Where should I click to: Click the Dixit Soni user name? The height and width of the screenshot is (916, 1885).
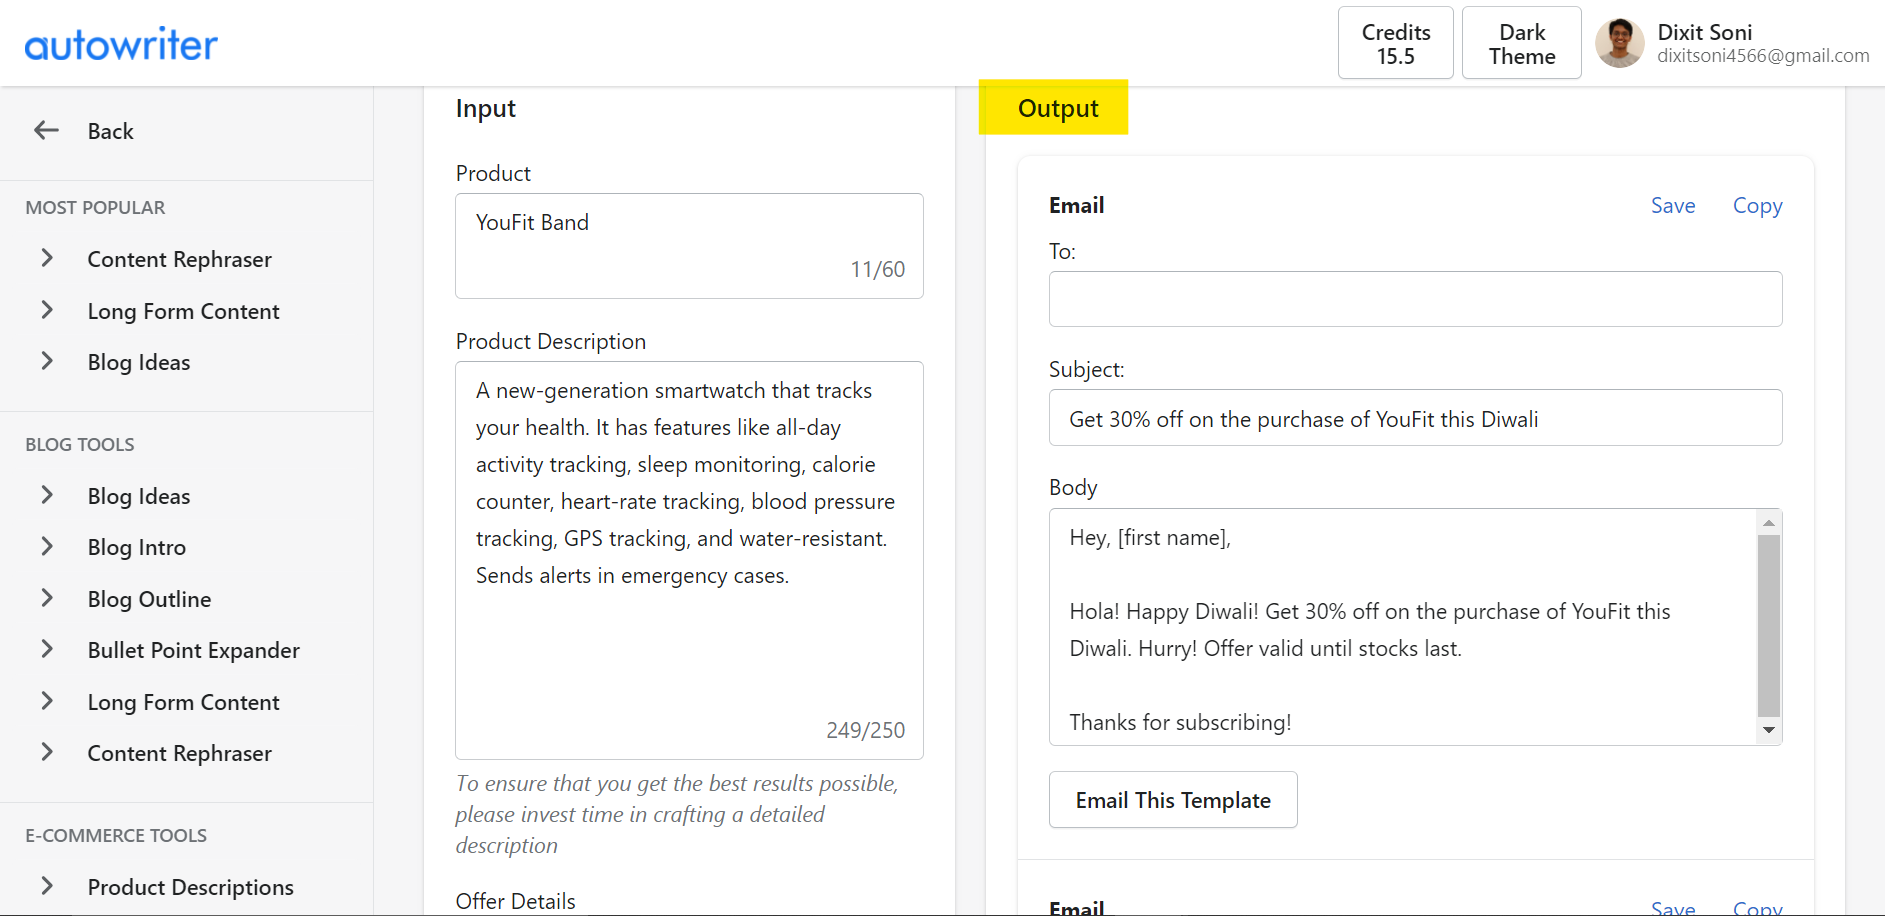pyautogui.click(x=1705, y=32)
